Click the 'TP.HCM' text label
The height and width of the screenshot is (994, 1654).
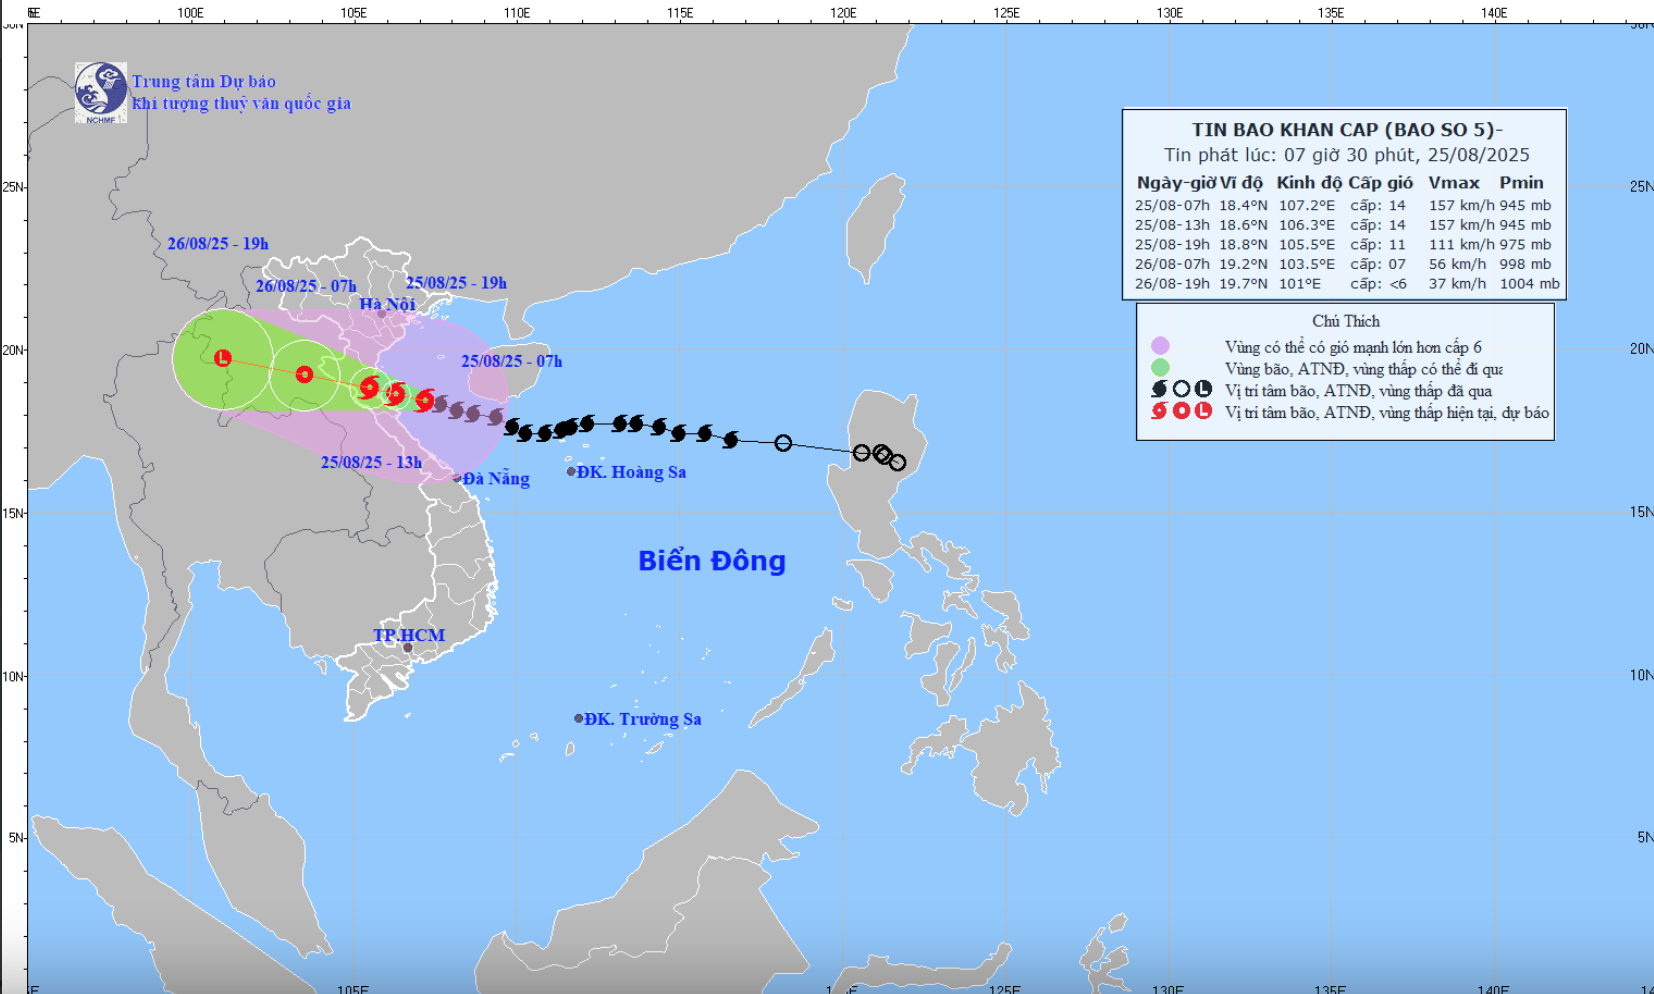point(409,635)
